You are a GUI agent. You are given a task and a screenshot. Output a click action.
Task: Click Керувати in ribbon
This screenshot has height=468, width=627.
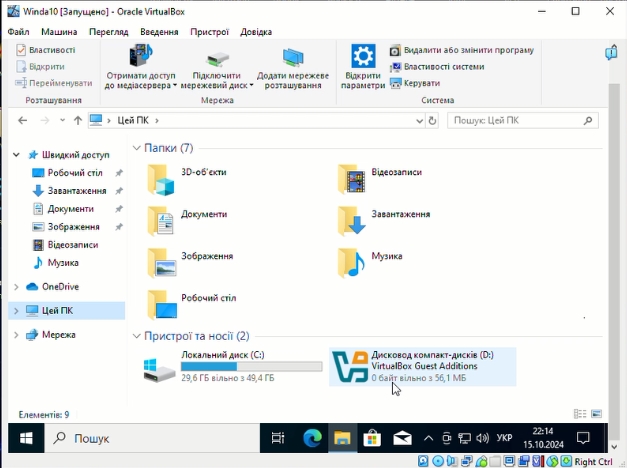[x=415, y=83]
